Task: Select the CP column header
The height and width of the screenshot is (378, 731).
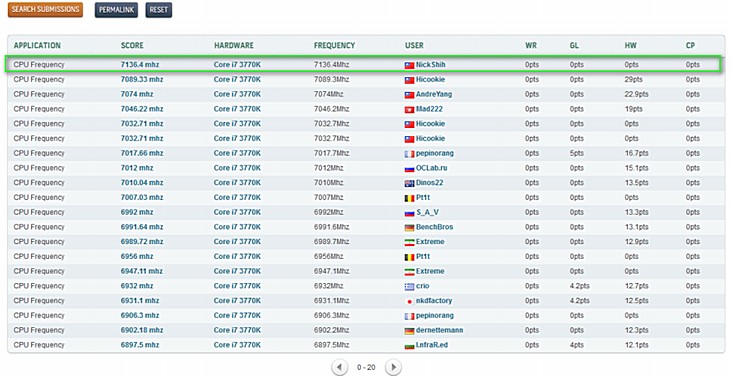Action: (x=690, y=46)
